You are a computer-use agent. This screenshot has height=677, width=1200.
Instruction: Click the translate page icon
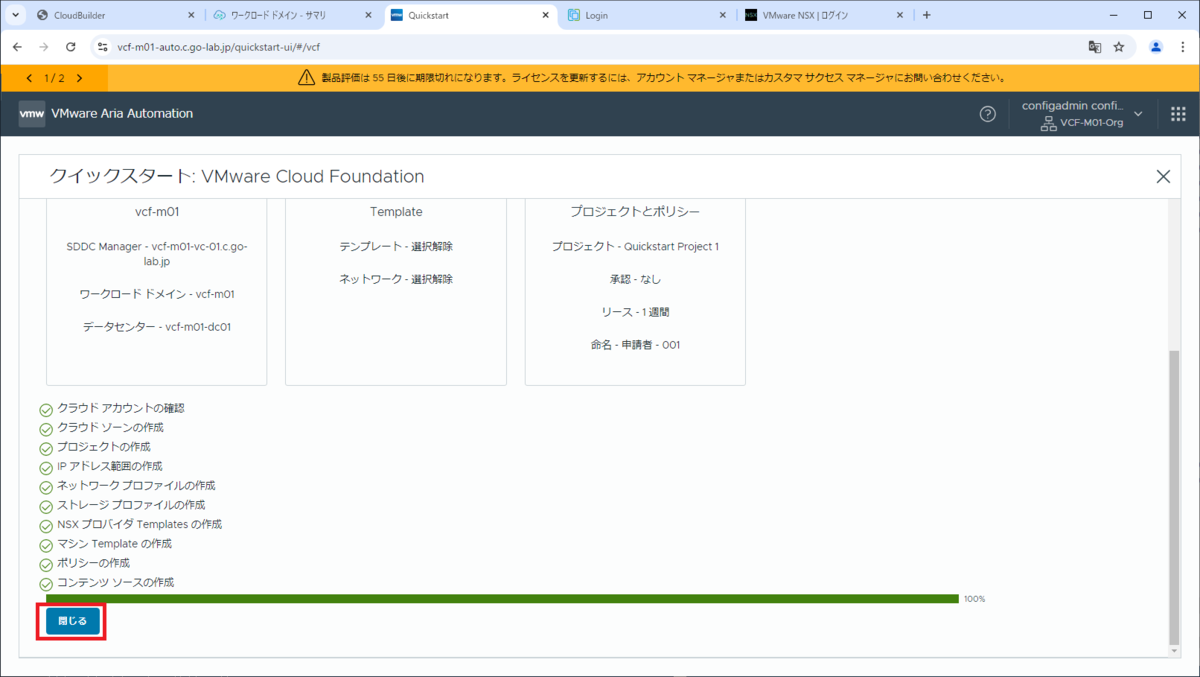click(1095, 47)
